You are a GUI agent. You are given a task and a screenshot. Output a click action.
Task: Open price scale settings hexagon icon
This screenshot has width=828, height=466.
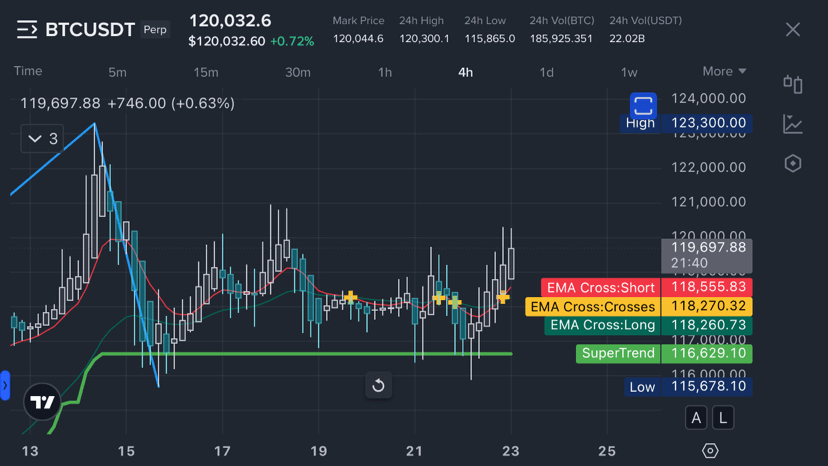point(710,451)
